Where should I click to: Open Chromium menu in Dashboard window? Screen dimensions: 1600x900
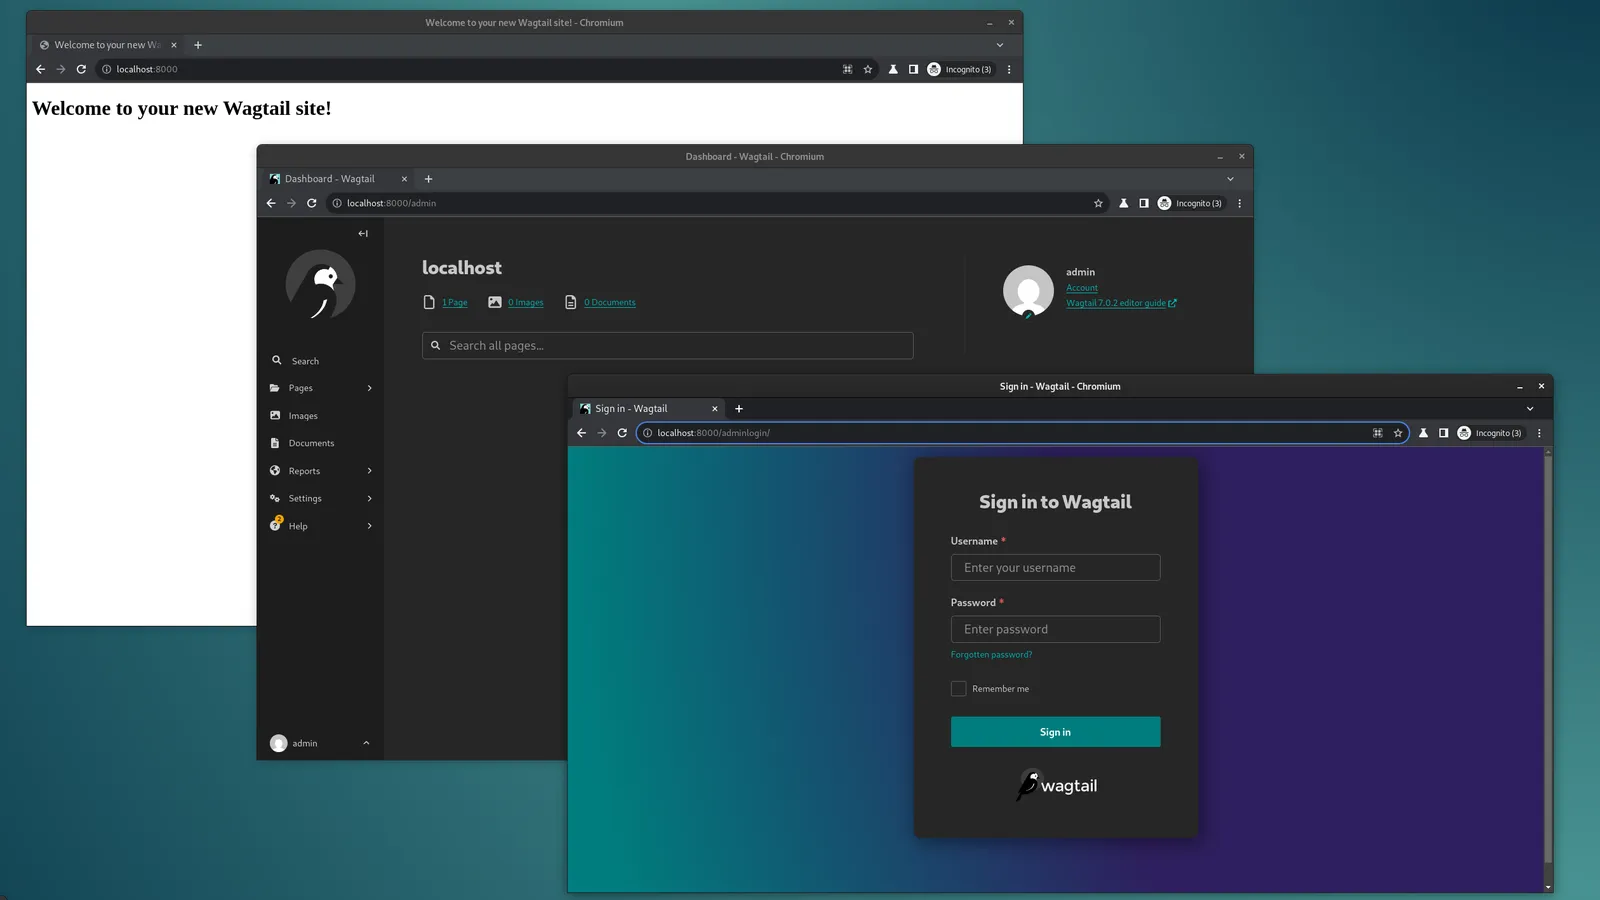(x=1239, y=203)
